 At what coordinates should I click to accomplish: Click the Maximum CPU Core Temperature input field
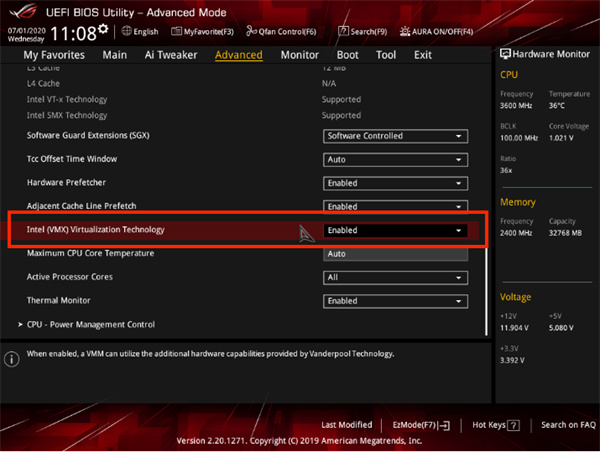(396, 254)
